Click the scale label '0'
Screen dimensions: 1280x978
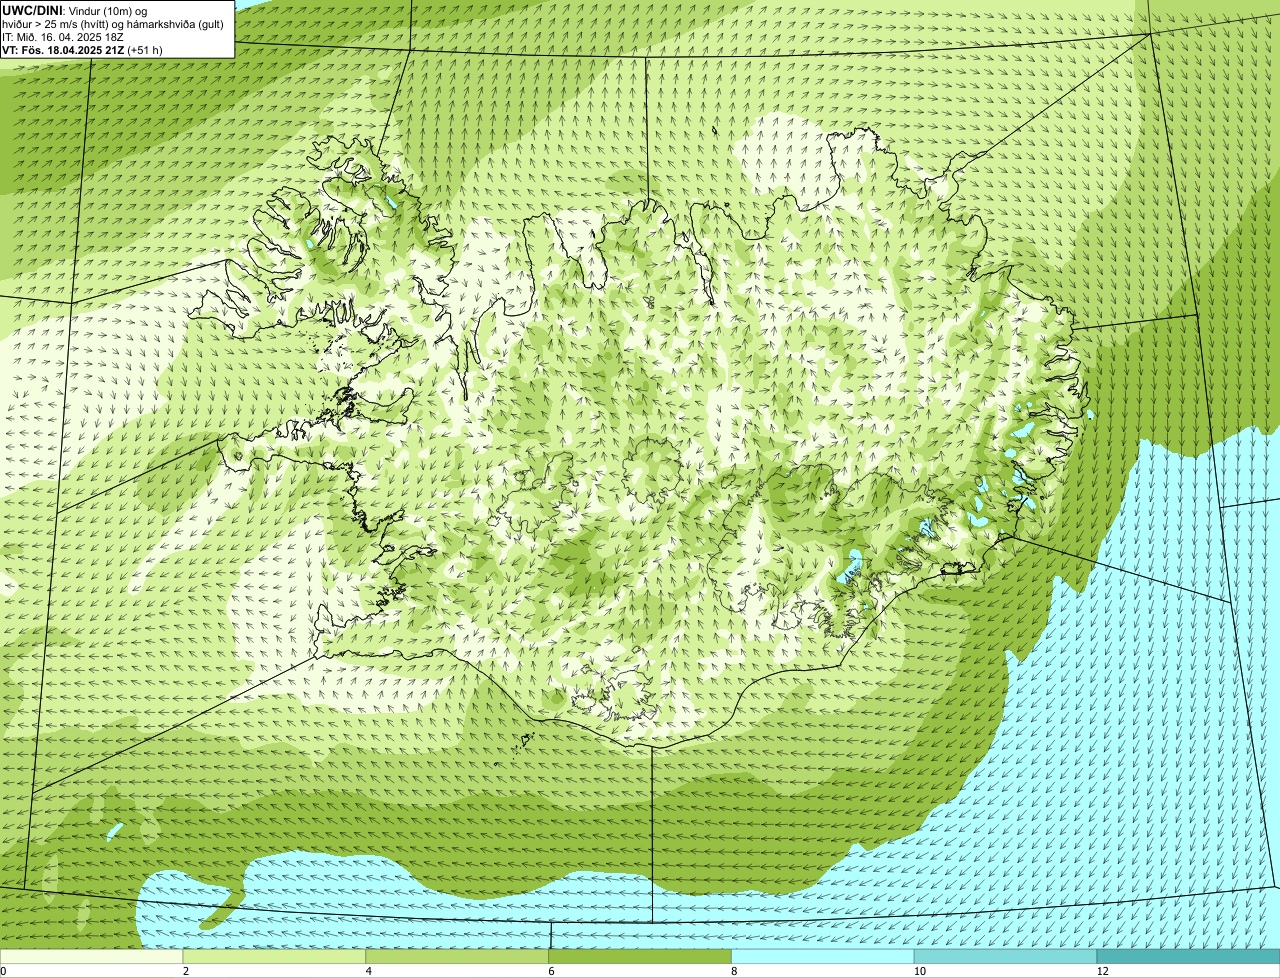[x=3, y=971]
